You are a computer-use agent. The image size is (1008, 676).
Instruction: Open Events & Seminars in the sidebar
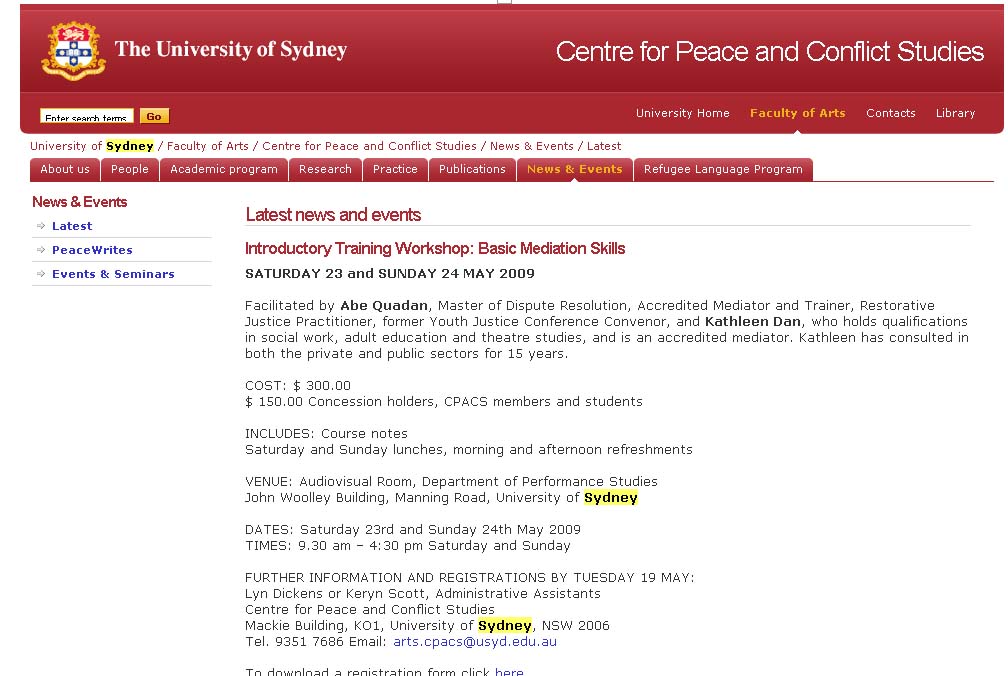113,274
